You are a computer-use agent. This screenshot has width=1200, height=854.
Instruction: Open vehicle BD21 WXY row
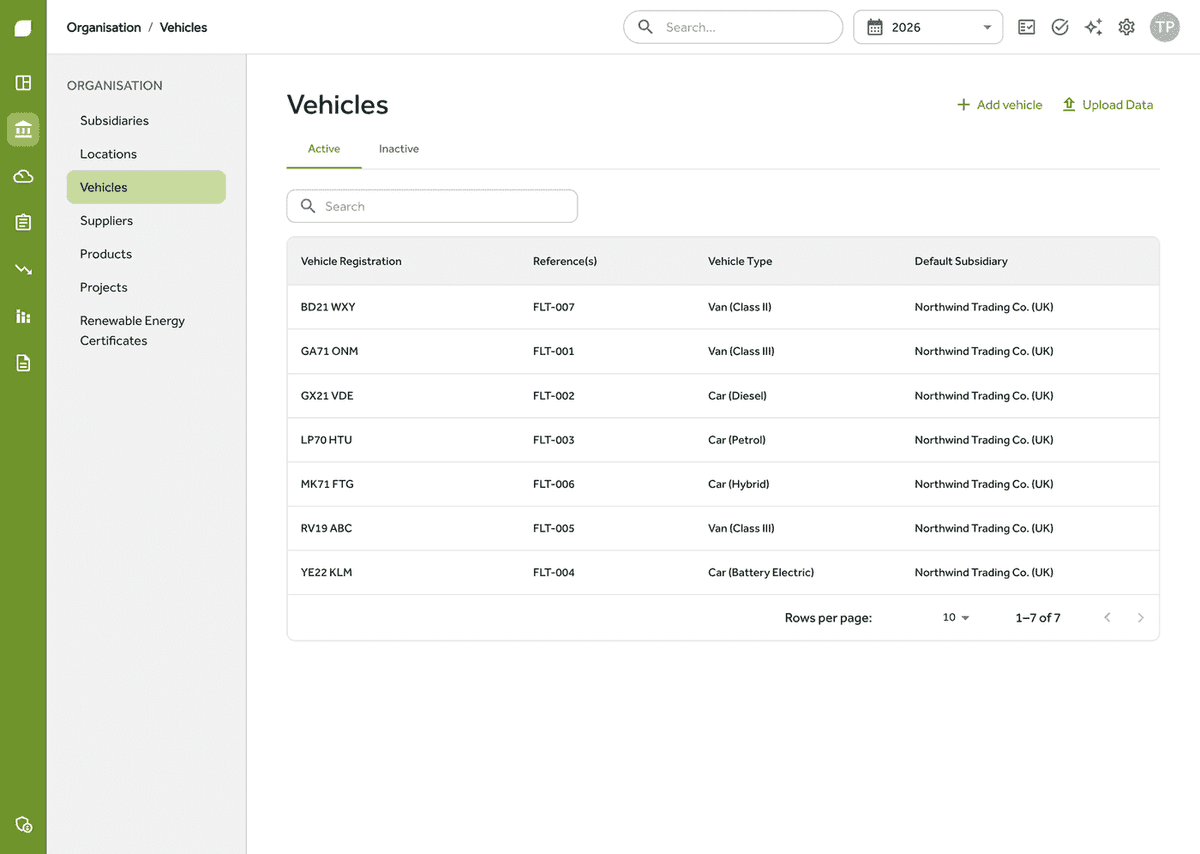[x=723, y=307]
